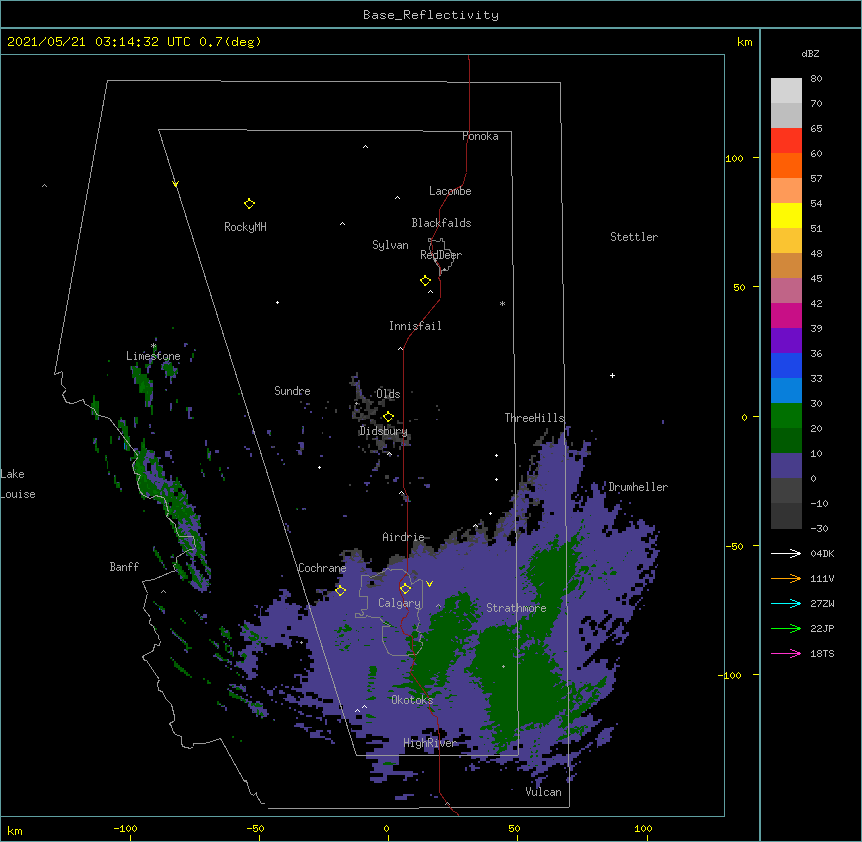Click the dBZ legend heading
Screen dimensions: 862x842
coord(810,54)
